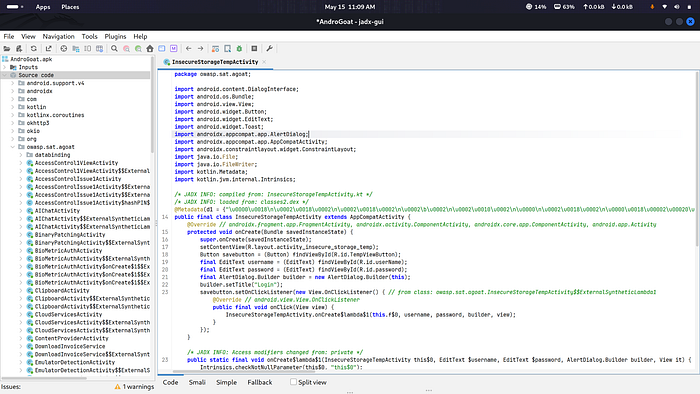700x394 pixels.
Task: Expand the databinding folder
Action: [x=21, y=155]
